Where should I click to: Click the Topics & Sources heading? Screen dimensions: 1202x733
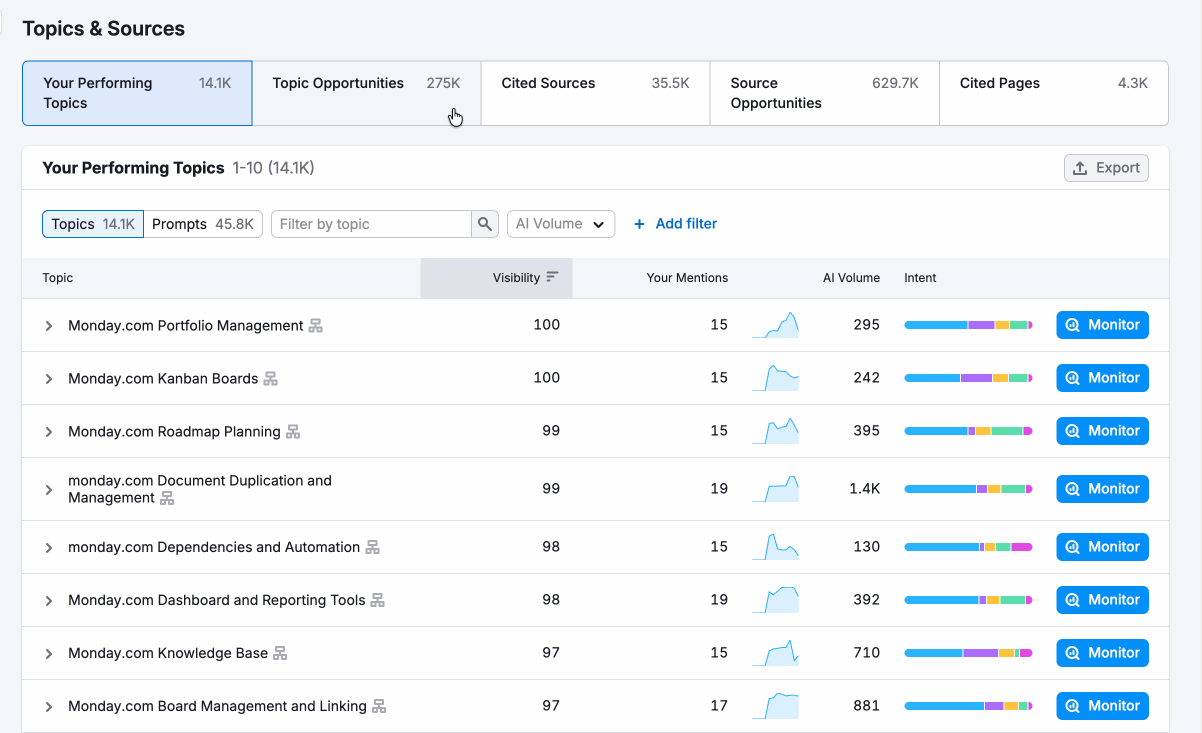coord(104,29)
